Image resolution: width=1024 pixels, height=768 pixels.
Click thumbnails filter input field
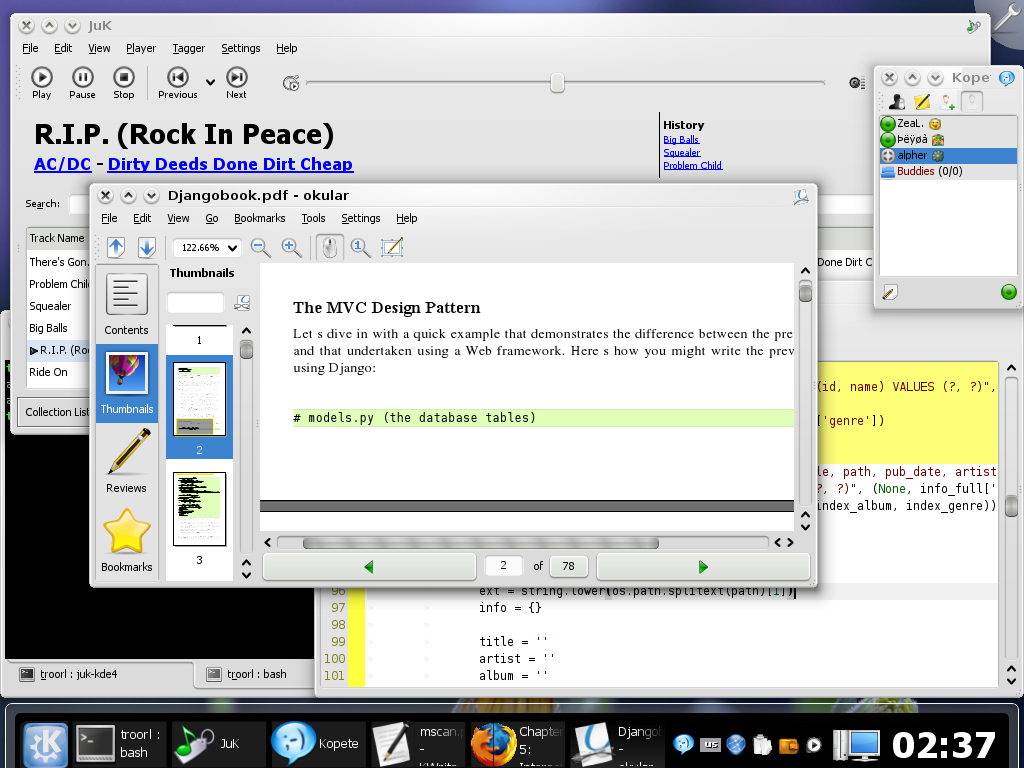point(195,302)
